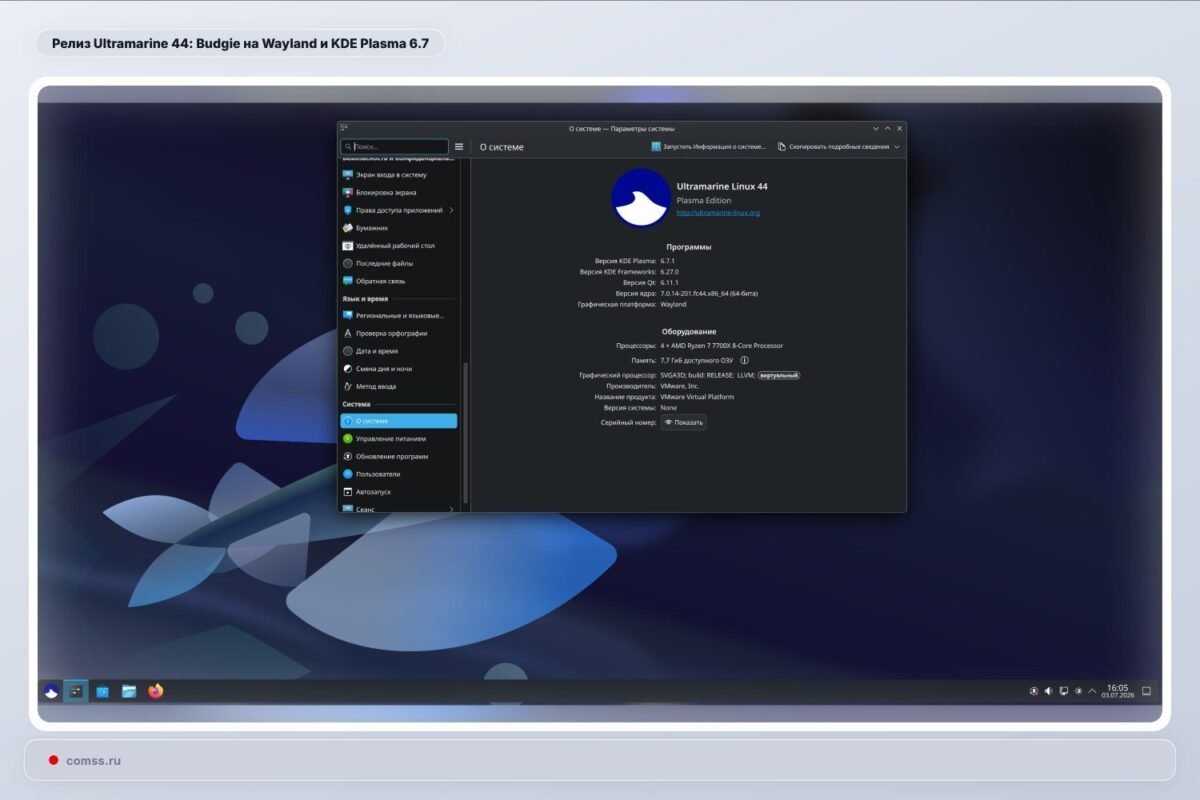Click the show desktop button in panel

(x=1147, y=691)
